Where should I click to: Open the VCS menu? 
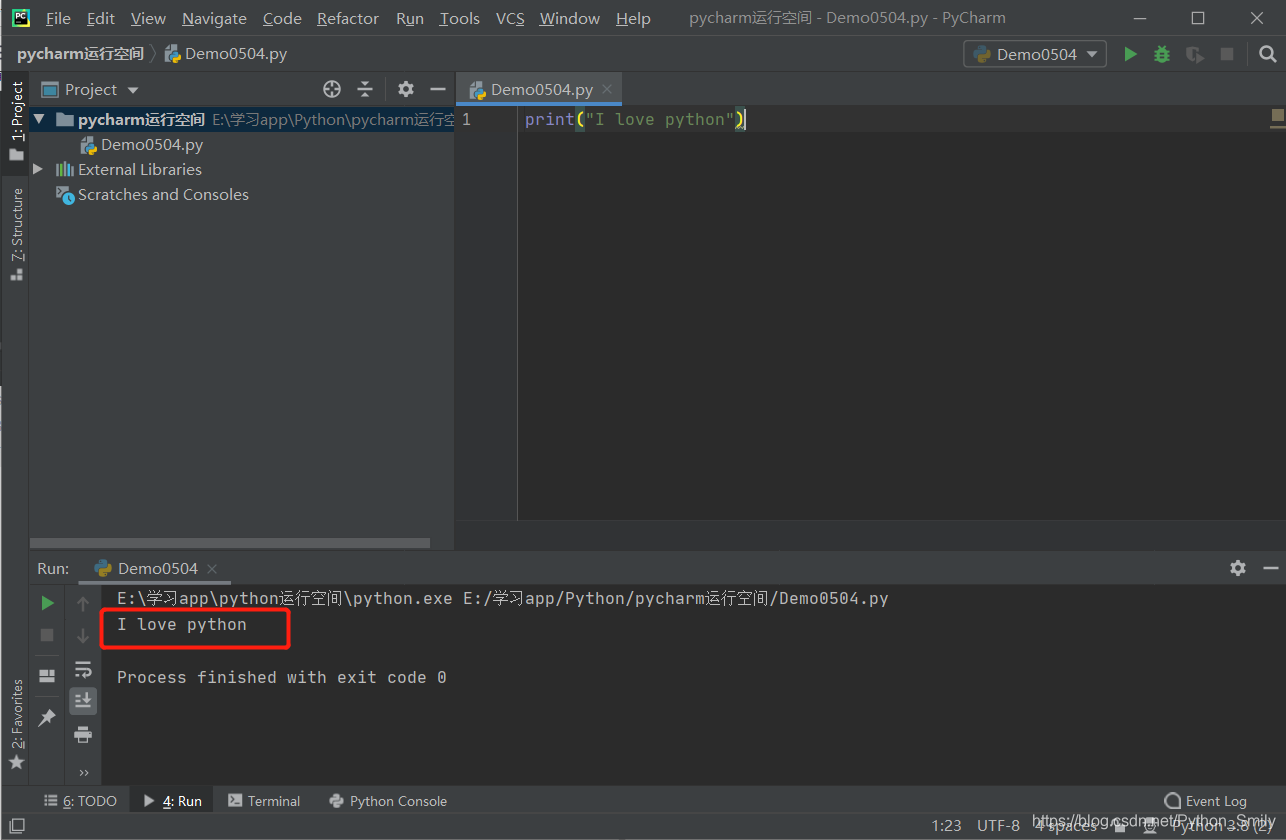point(510,19)
